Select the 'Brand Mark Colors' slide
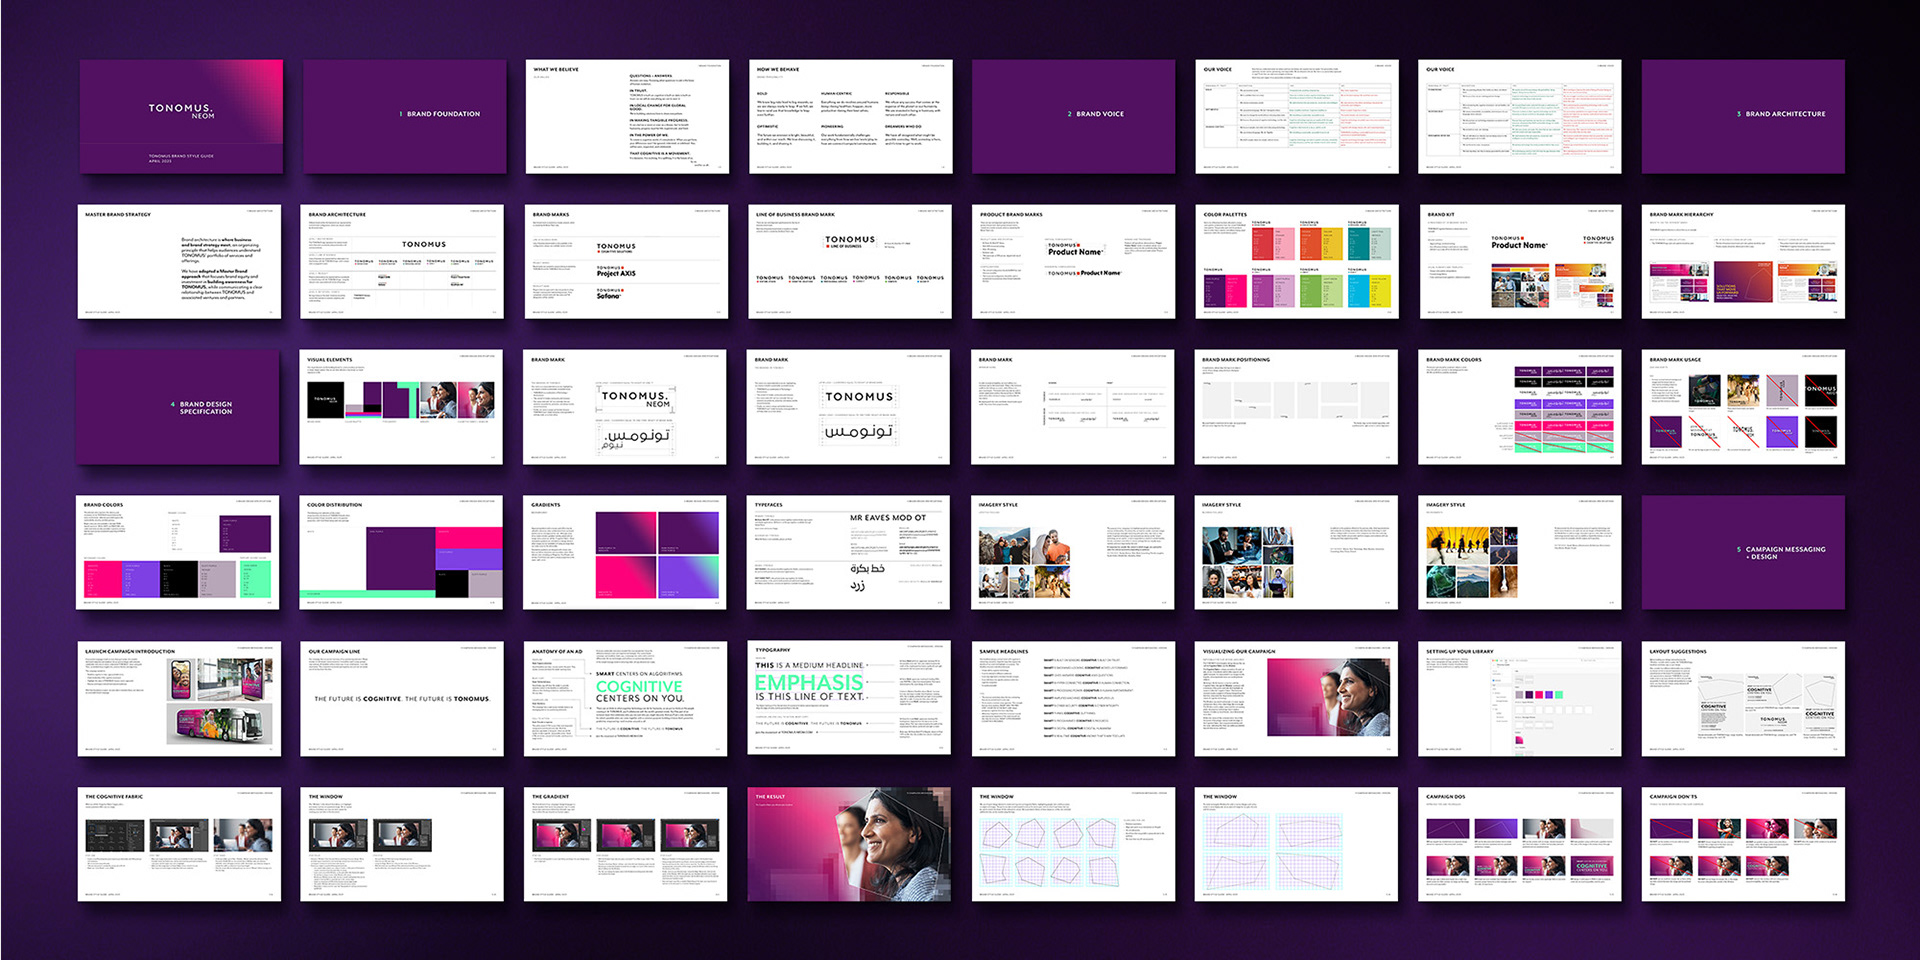 (1520, 407)
